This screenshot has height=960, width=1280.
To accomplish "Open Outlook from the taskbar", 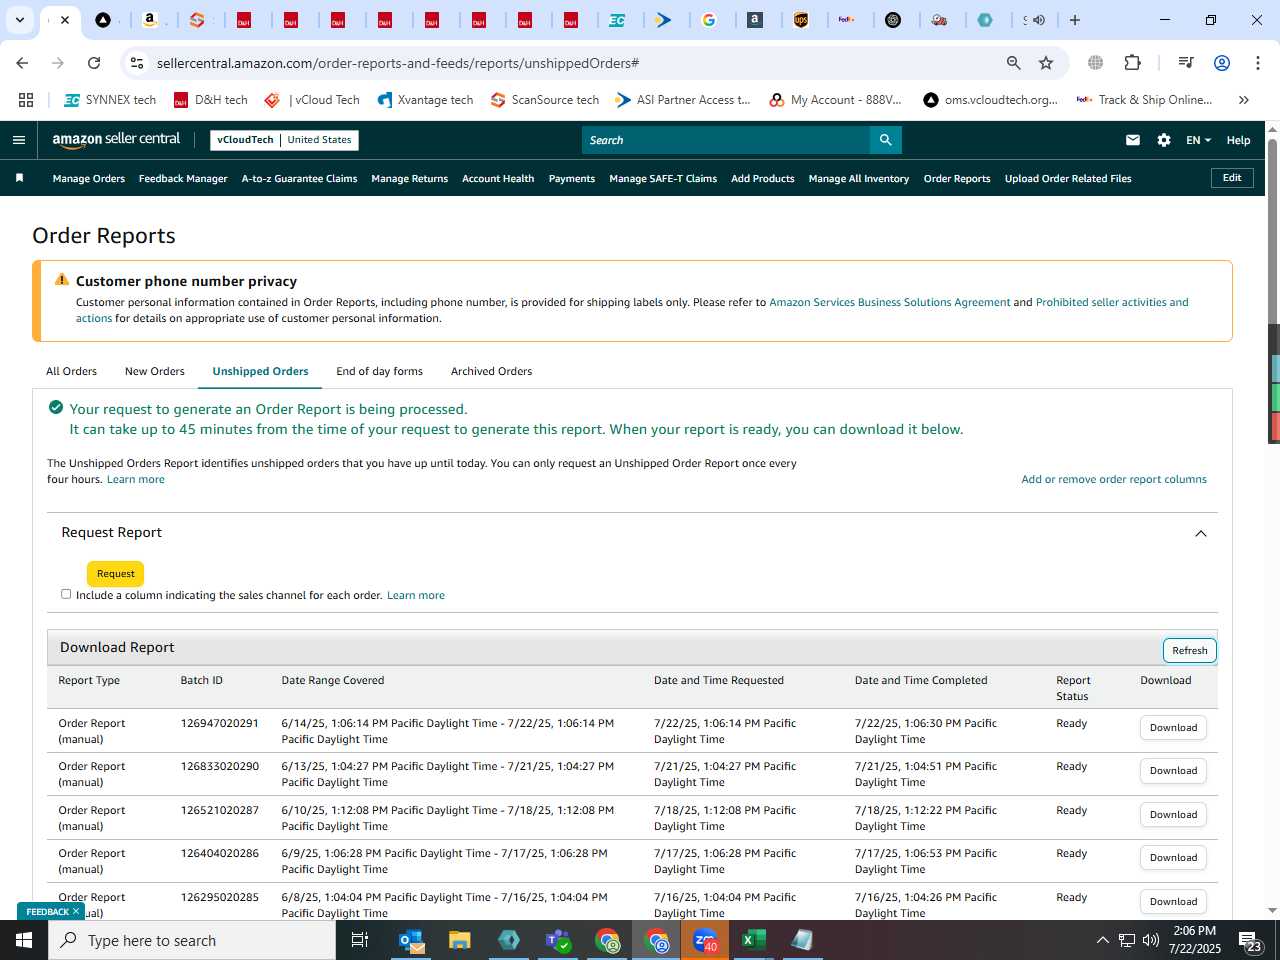I will pyautogui.click(x=411, y=940).
